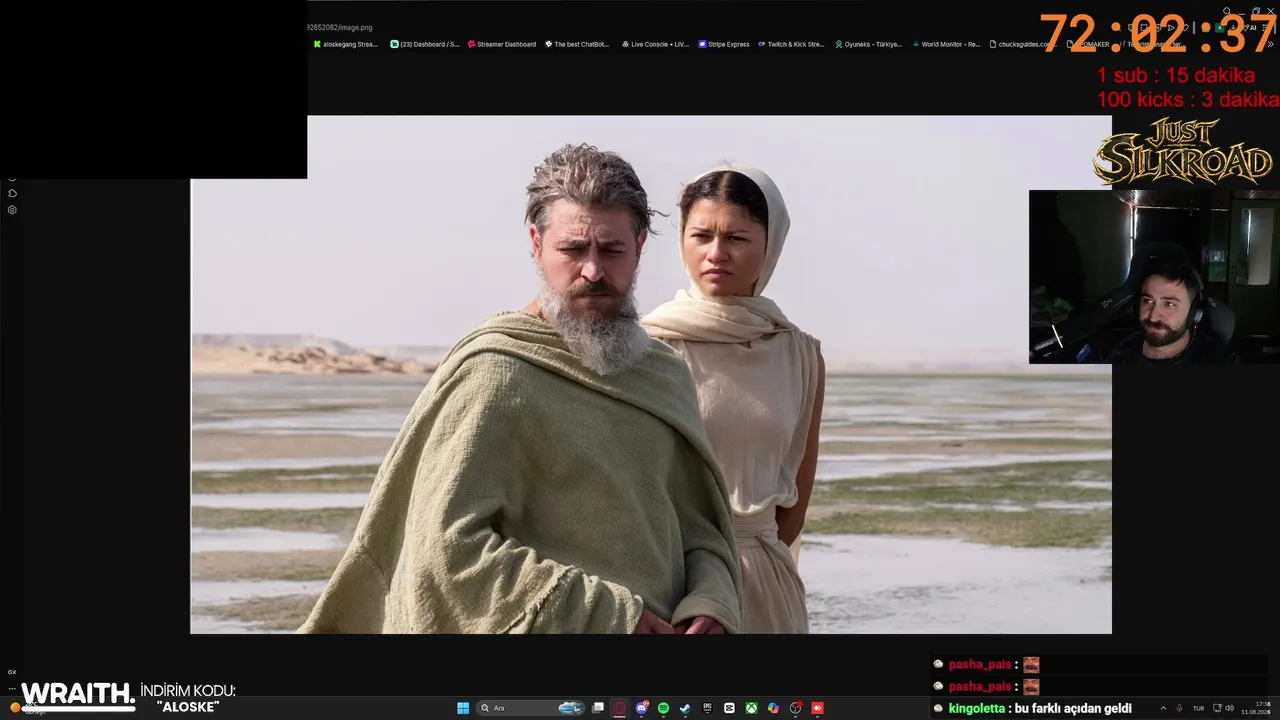Open the Live Console bookmark

655,44
